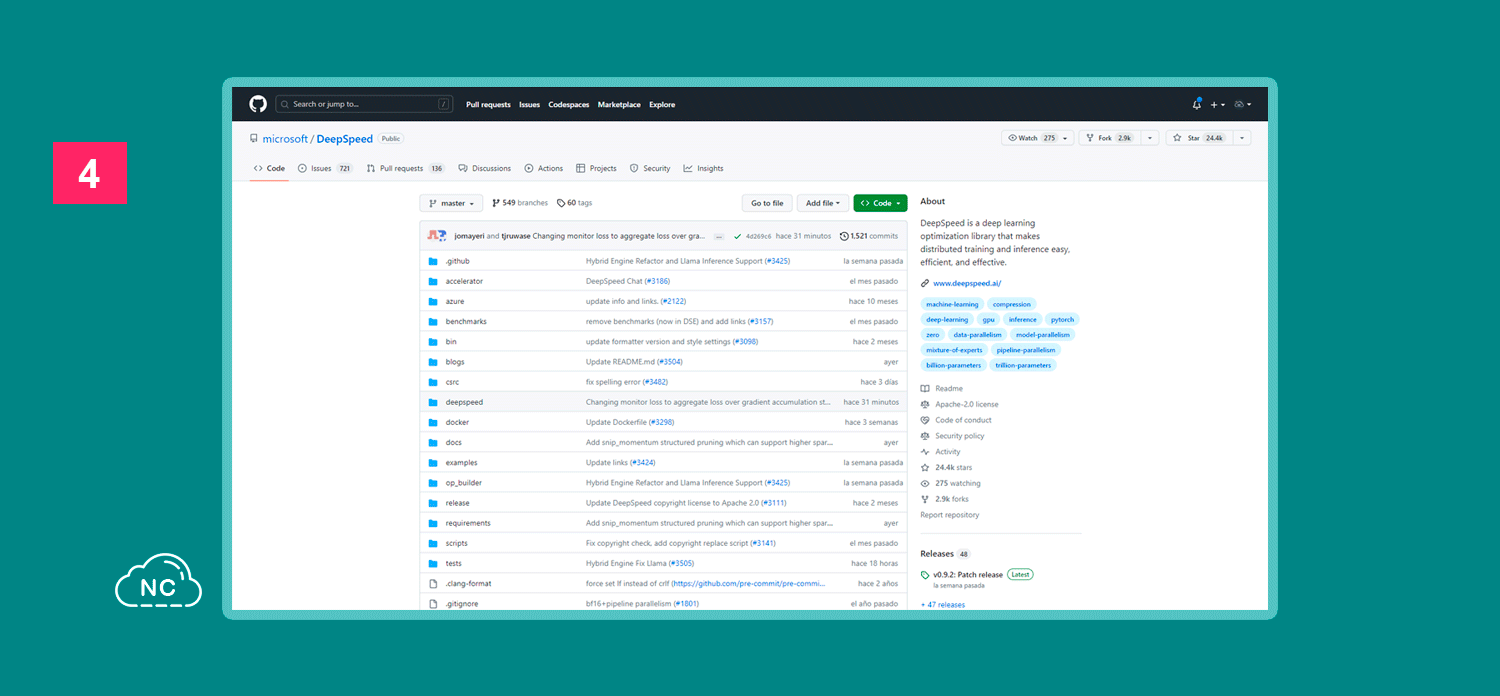
Task: Open the microsoft owner link
Action: [x=285, y=139]
